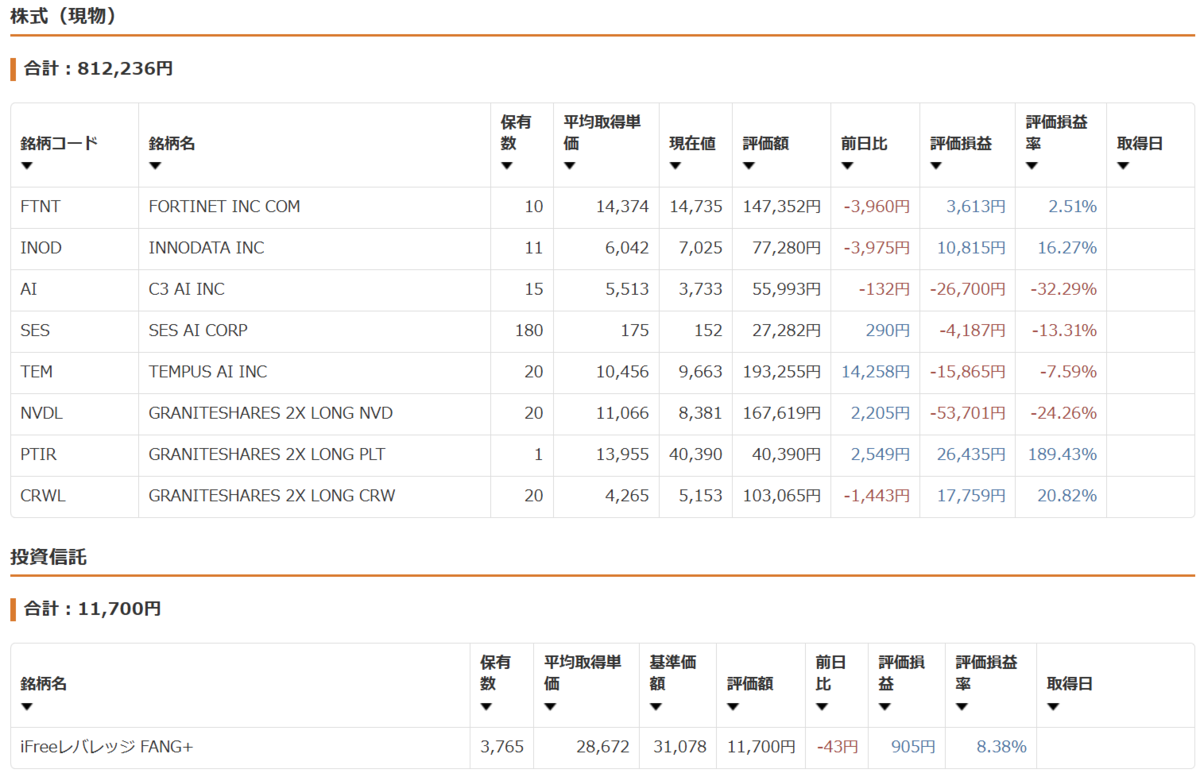Viewport: 1200px width, 777px height.
Task: Select the FTNT ticker code
Action: pyautogui.click(x=40, y=206)
